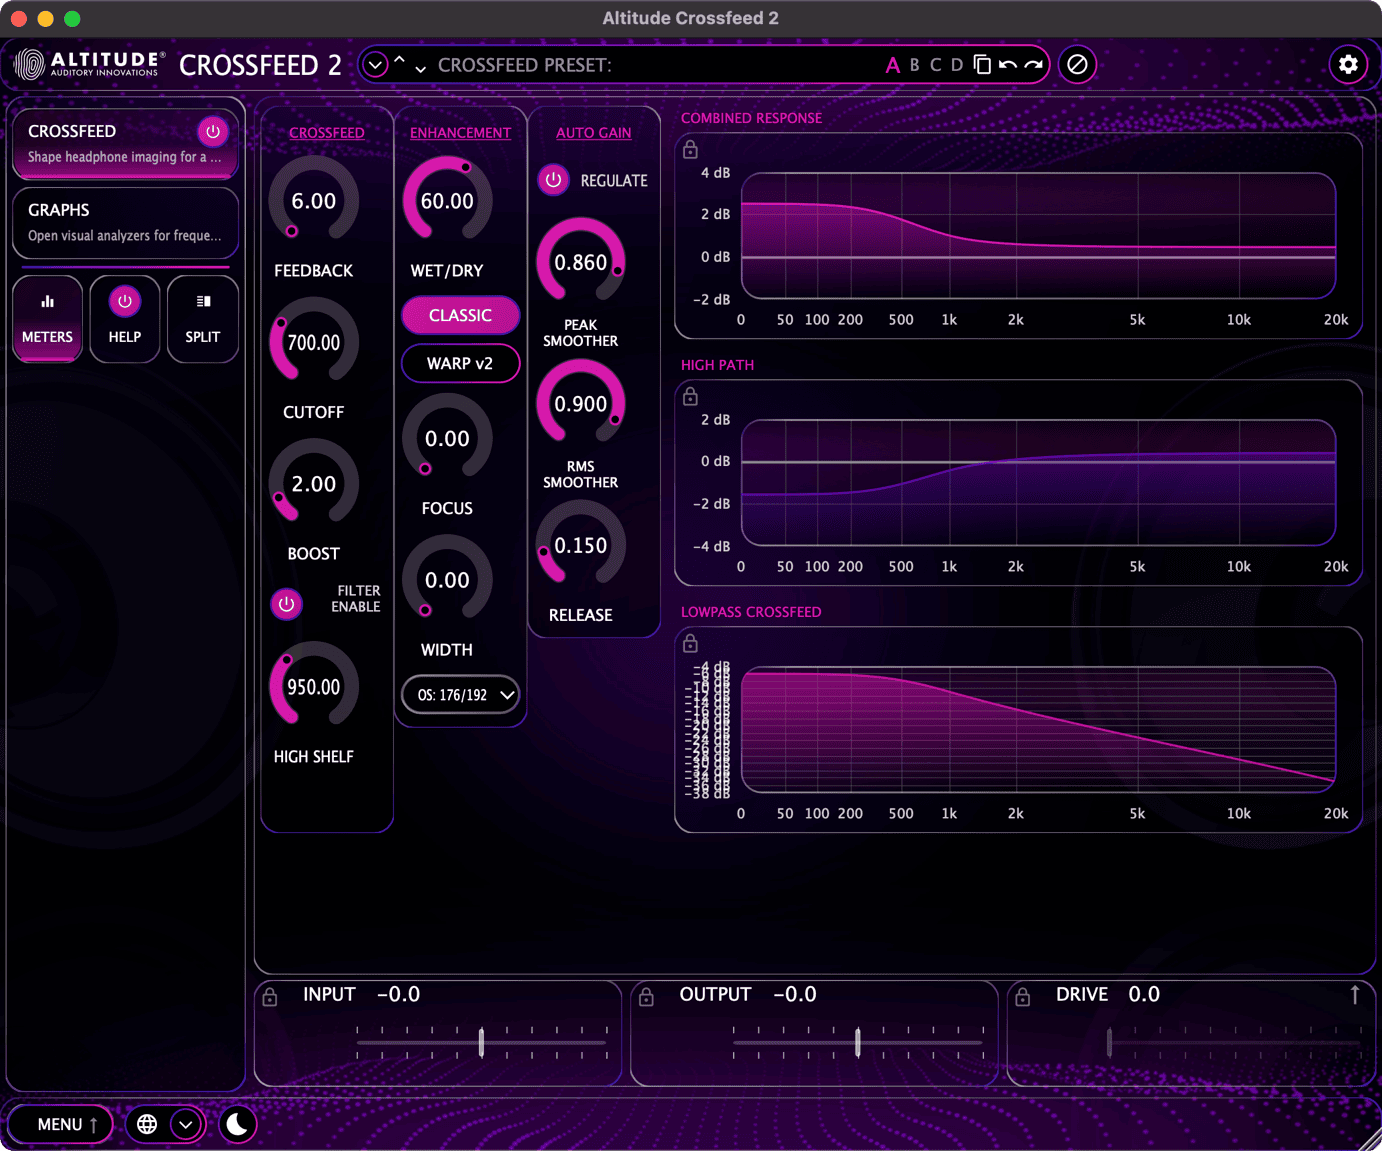Toggle the Drive lock icon
The width and height of the screenshot is (1382, 1151).
point(1023,997)
